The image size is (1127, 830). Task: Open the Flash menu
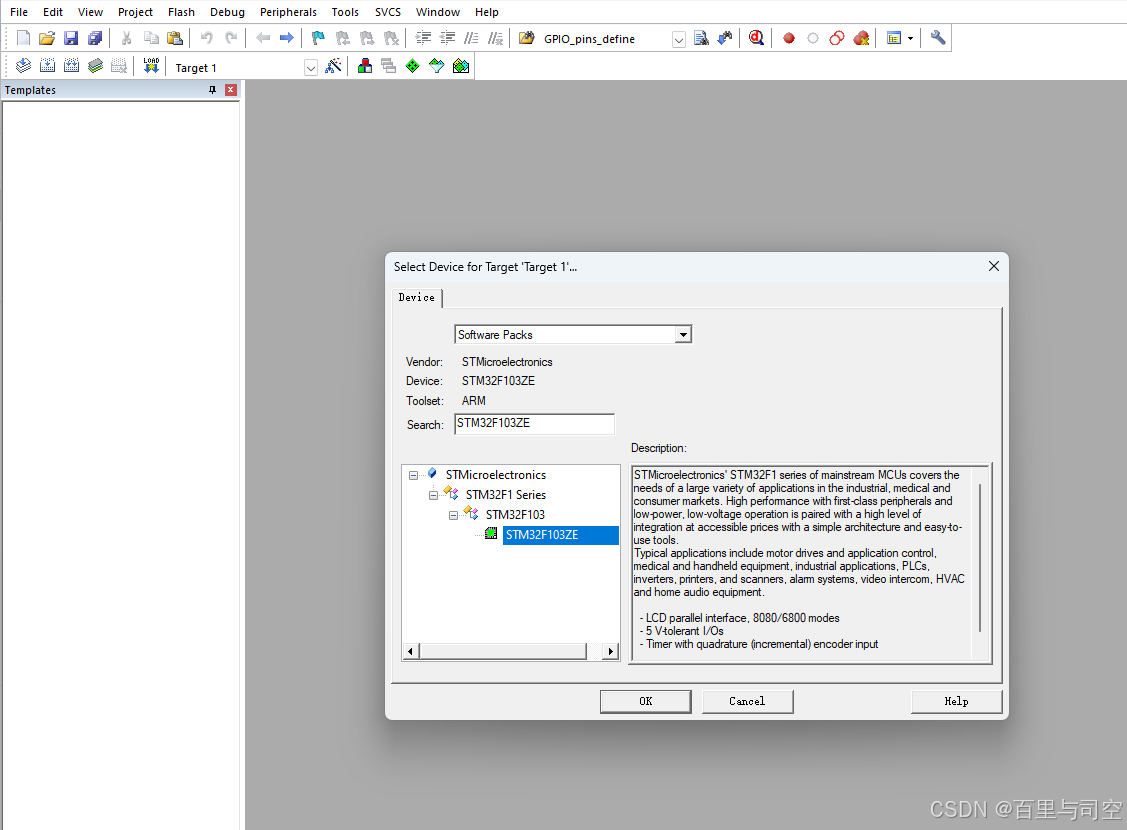[x=181, y=12]
